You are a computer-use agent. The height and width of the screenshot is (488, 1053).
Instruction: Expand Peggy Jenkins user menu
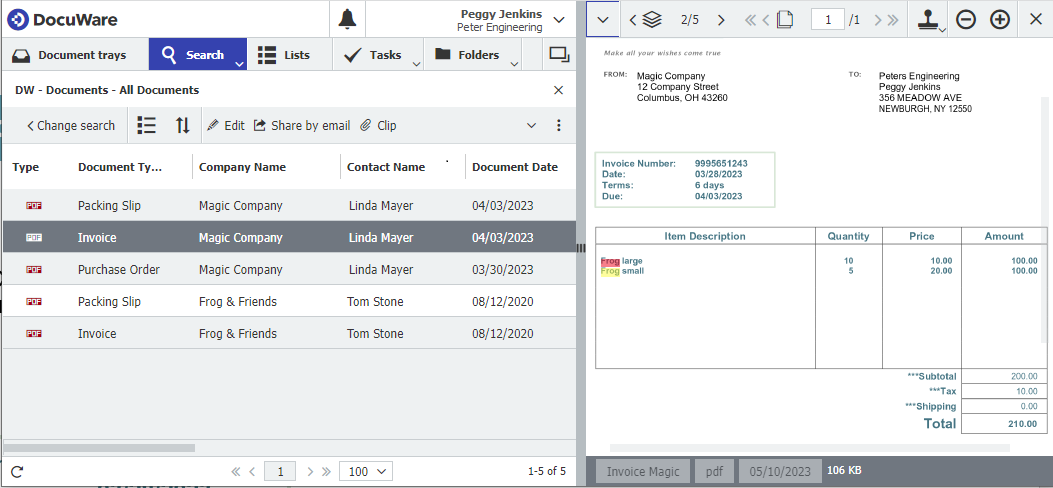tap(558, 19)
